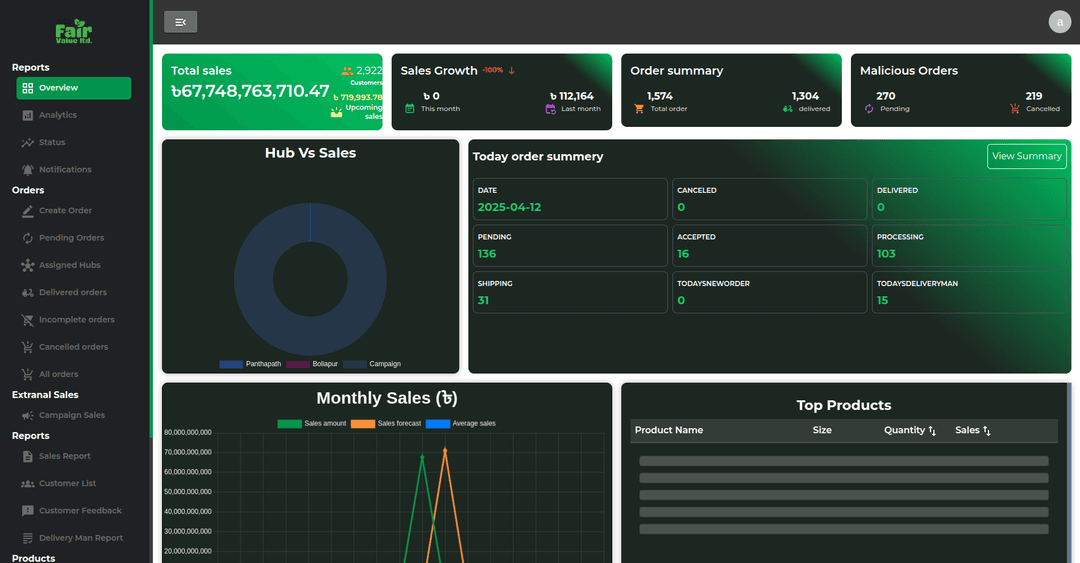The height and width of the screenshot is (563, 1080).
Task: Open the Notifications page
Action: tap(74, 170)
